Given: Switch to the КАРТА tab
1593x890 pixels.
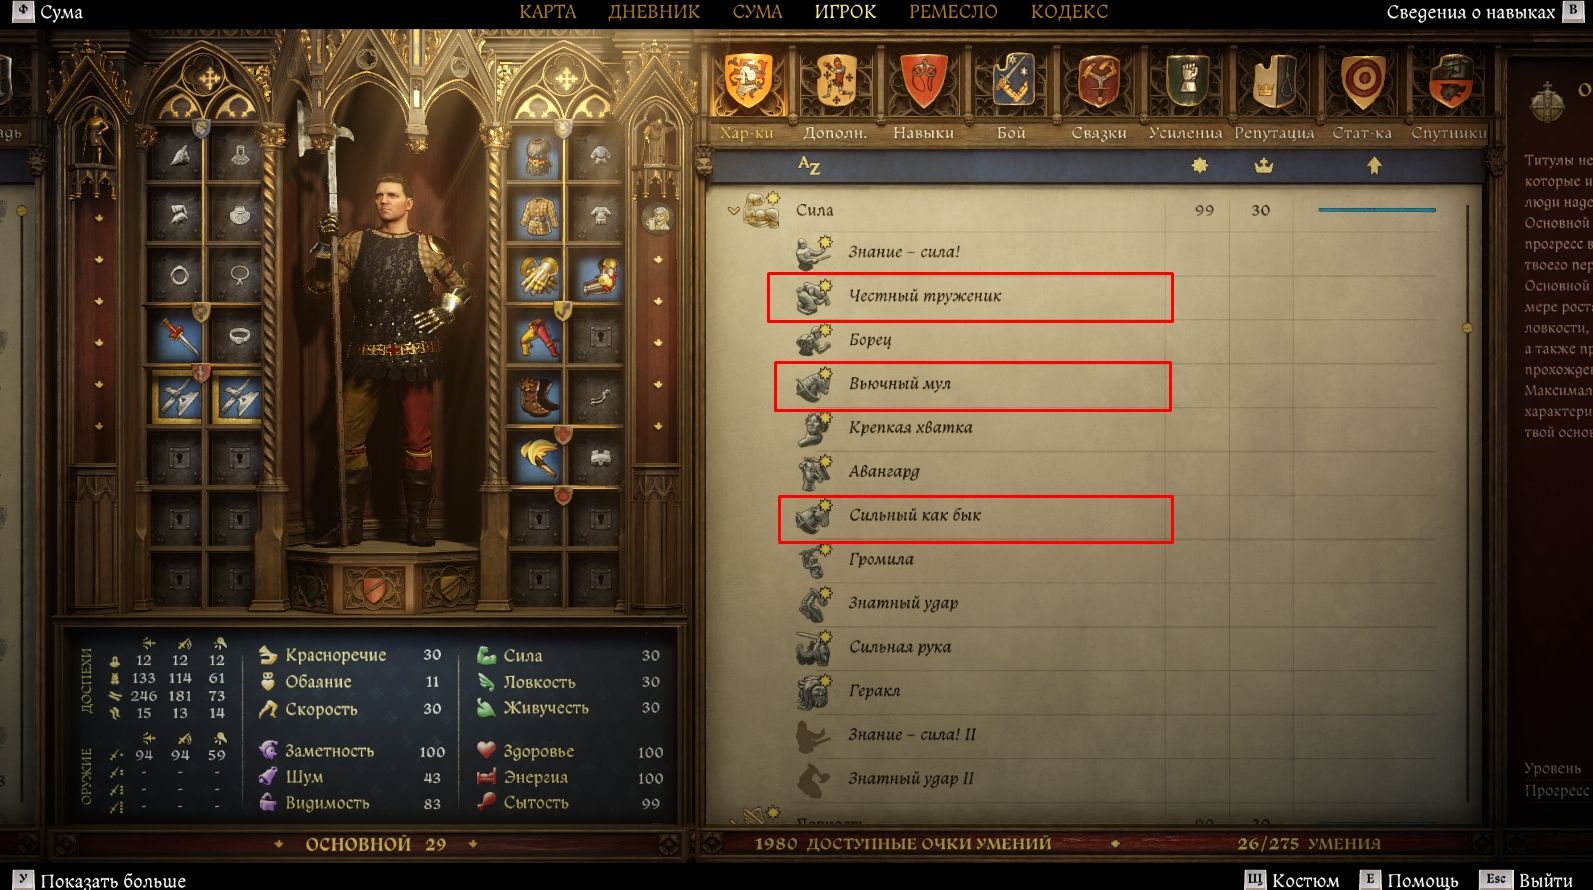Looking at the screenshot, I should [x=547, y=12].
